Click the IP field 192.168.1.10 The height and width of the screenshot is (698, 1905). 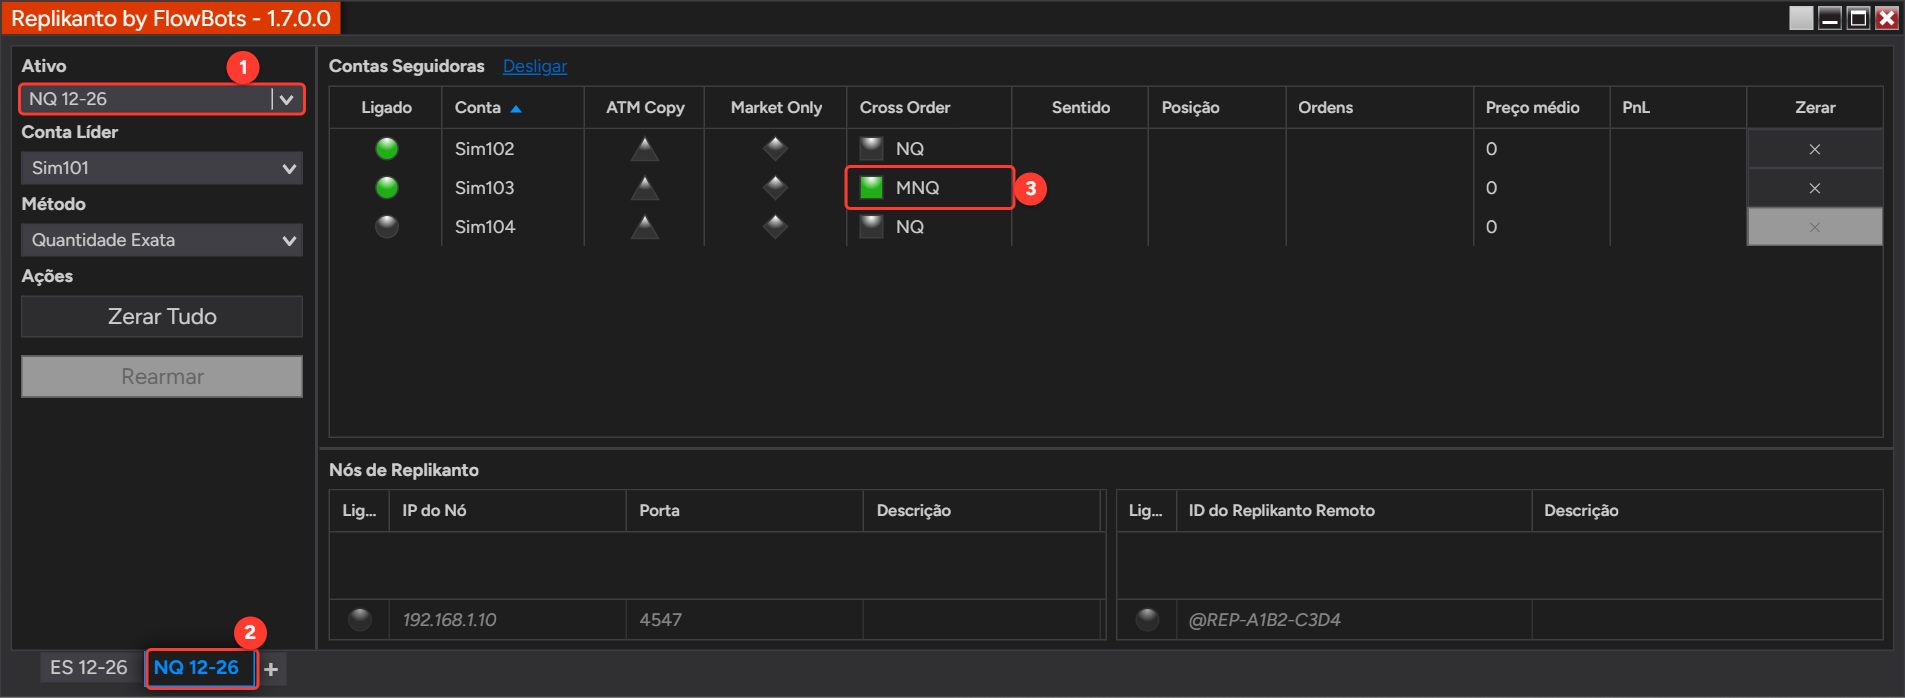point(508,620)
